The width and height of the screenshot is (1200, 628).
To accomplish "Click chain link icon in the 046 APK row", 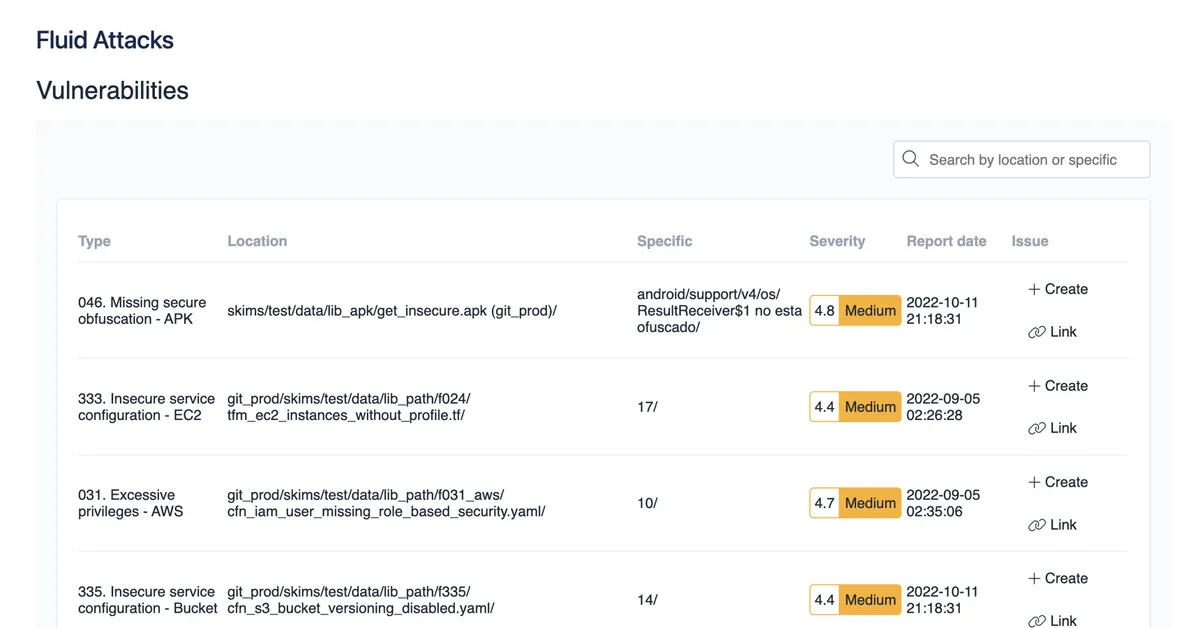I will [1037, 332].
